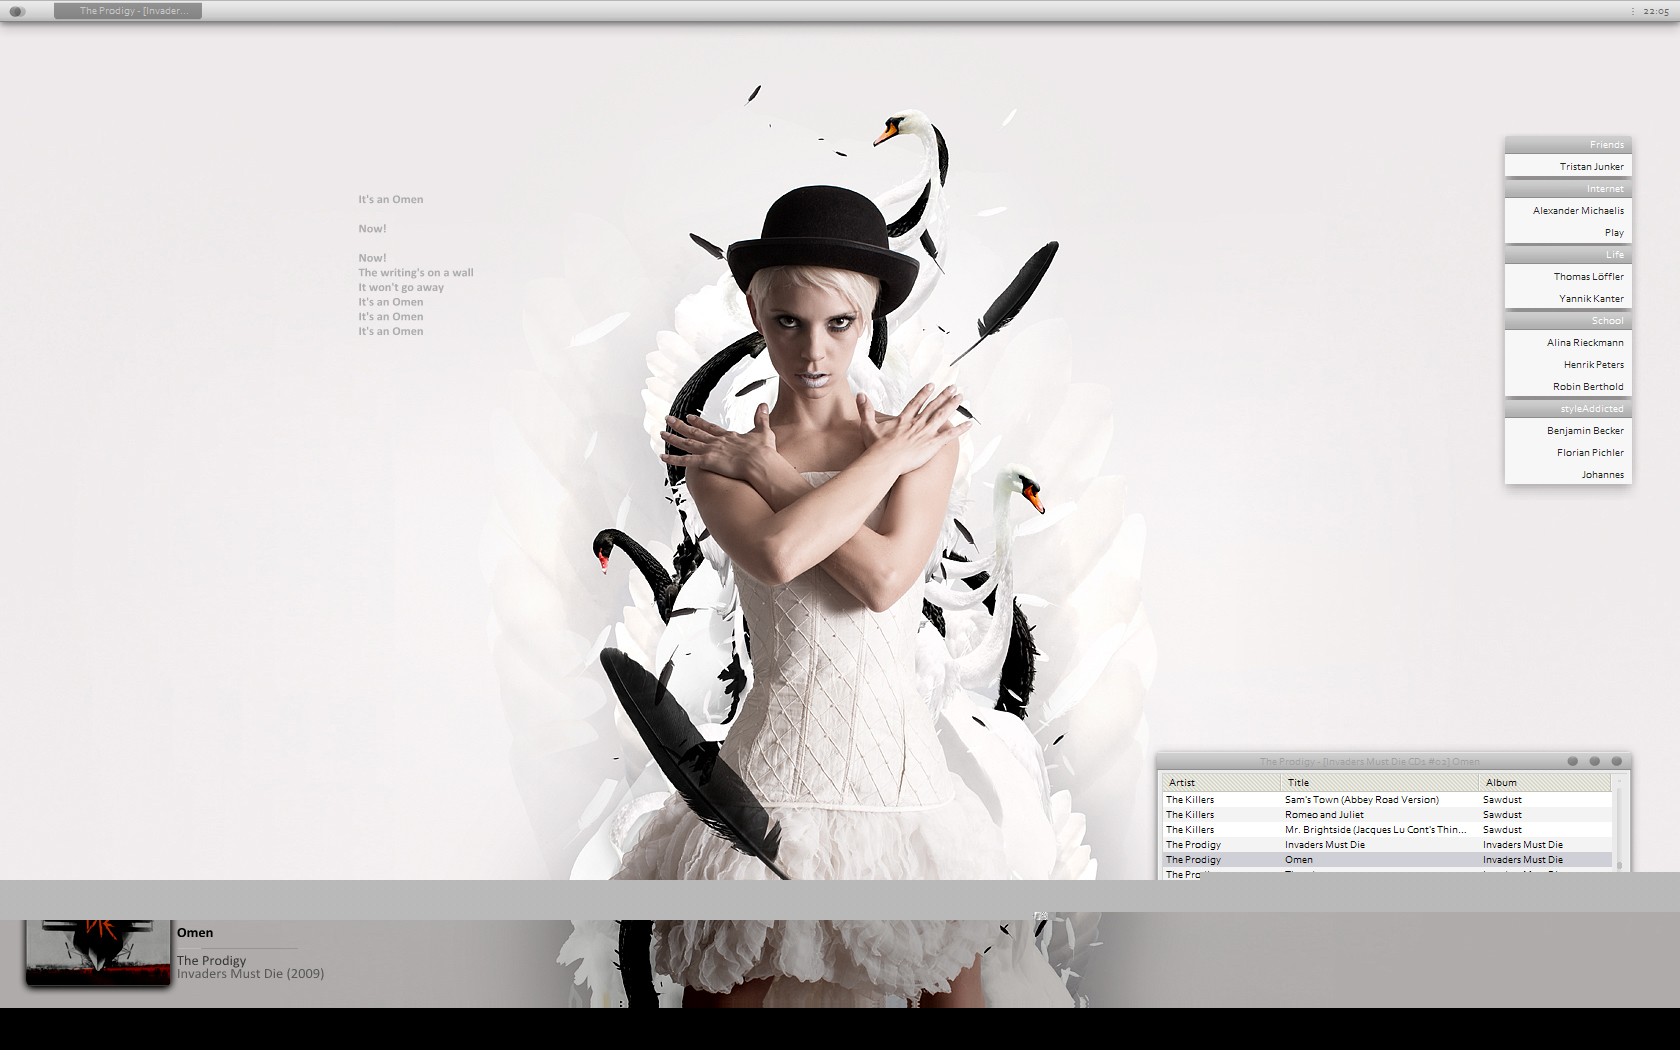Viewport: 1680px width, 1050px height.
Task: Select contact Thomas Löffler
Action: point(1568,277)
